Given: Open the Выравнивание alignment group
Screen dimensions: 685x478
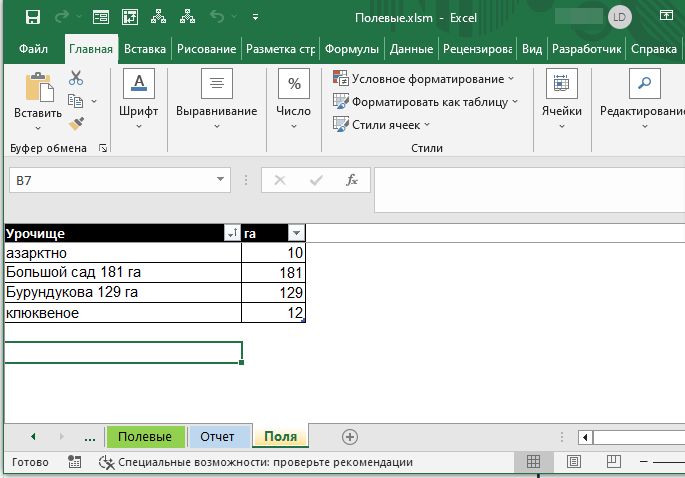Looking at the screenshot, I should [x=217, y=99].
